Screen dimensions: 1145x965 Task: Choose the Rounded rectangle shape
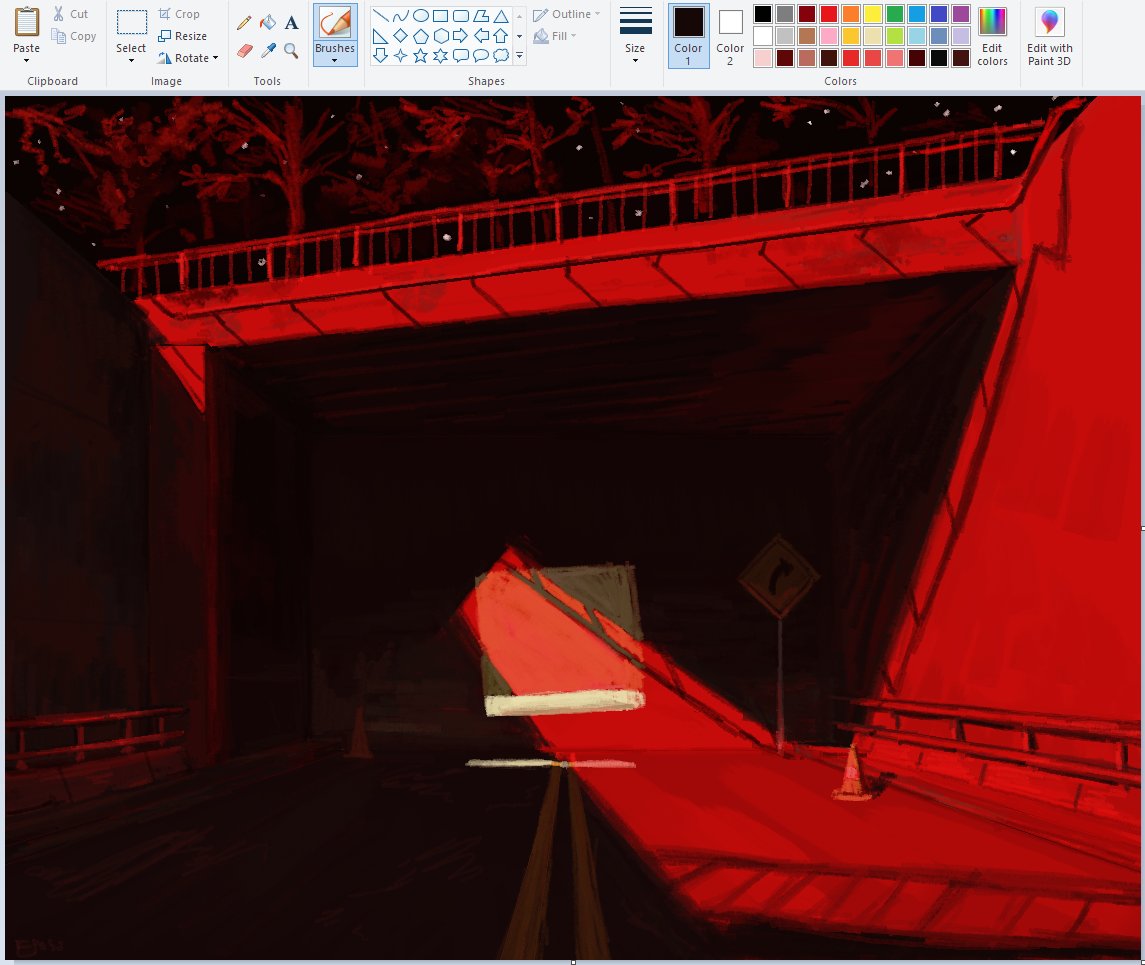pos(461,16)
